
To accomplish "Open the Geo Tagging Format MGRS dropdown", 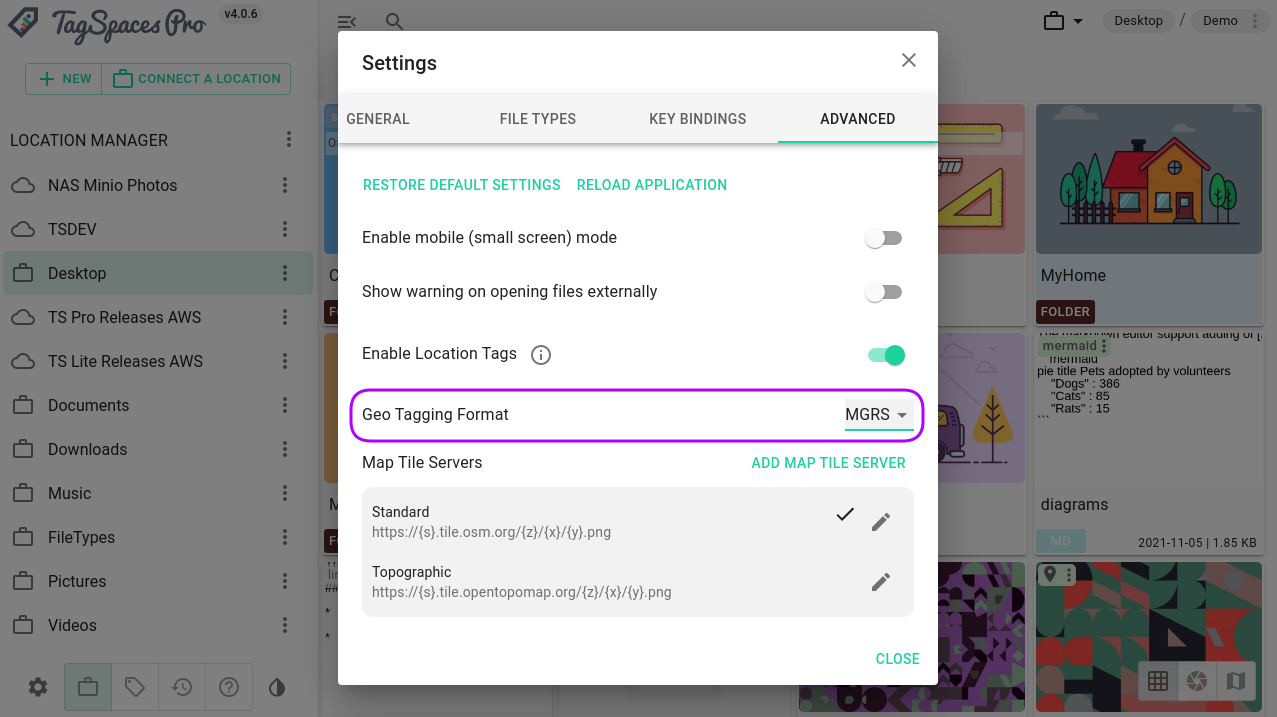I will coord(878,414).
